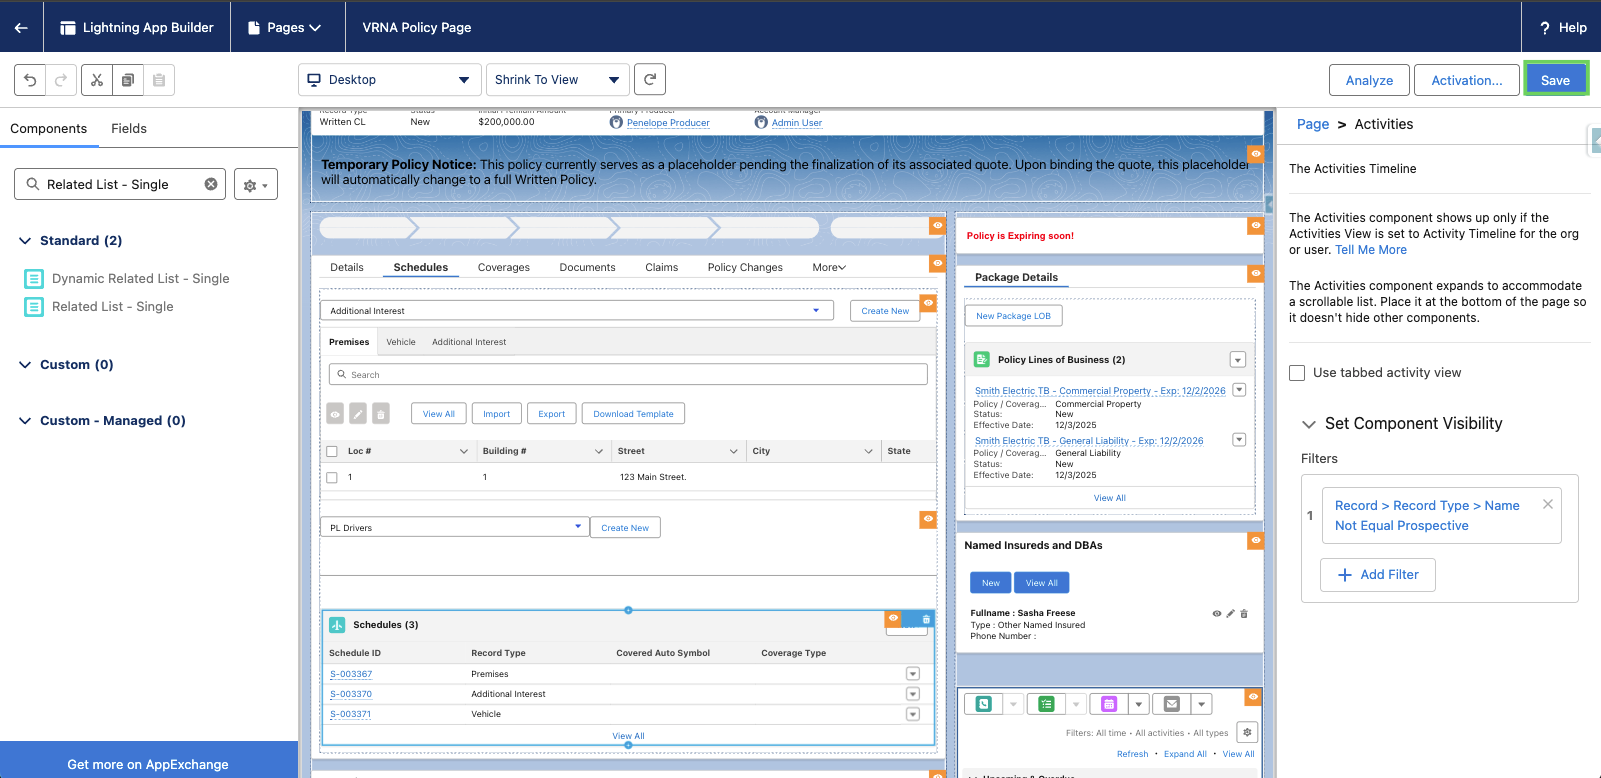The height and width of the screenshot is (778, 1601).
Task: Click the visibility eye badge on the Schedules related list
Action: (893, 618)
